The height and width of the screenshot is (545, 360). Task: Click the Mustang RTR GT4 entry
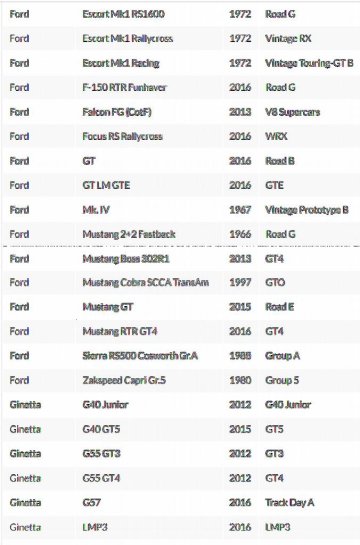pyautogui.click(x=120, y=331)
